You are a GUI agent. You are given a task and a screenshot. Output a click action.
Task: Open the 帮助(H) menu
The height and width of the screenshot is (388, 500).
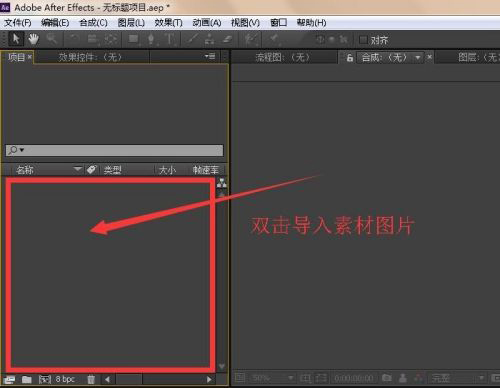tap(311, 23)
